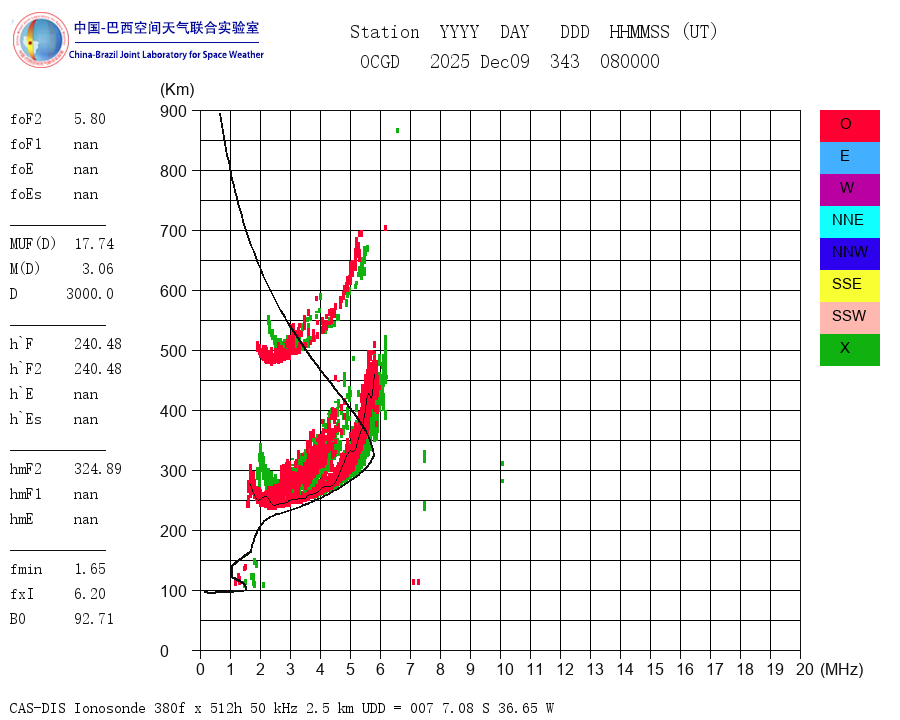Select the pink SSW legend swatch

(x=849, y=318)
